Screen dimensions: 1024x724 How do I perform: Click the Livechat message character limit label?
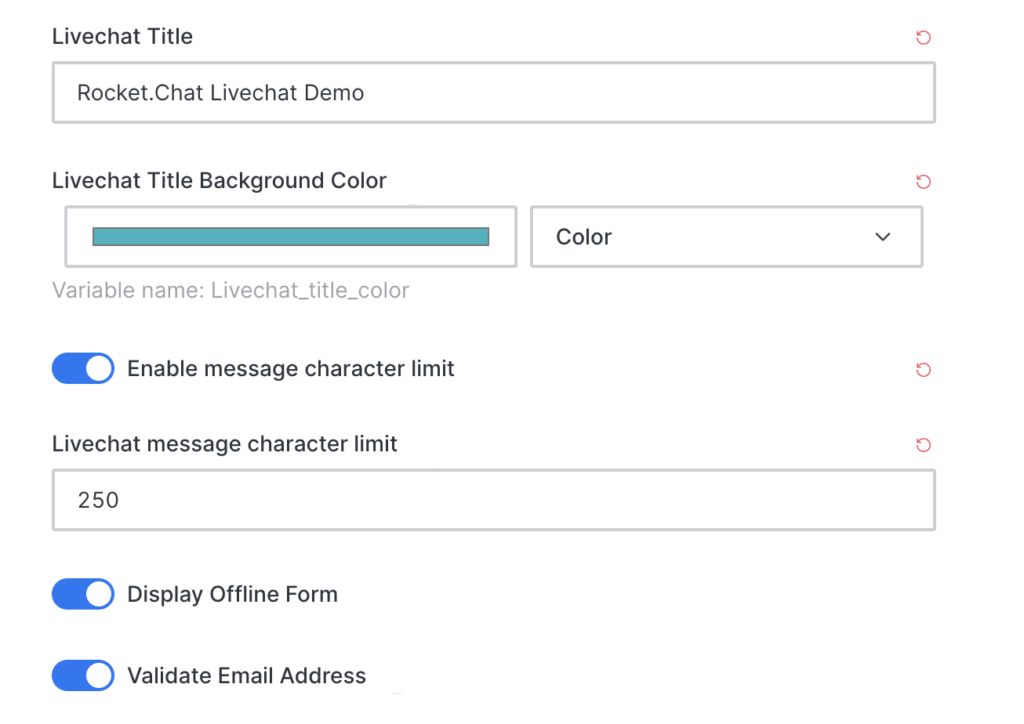point(225,444)
